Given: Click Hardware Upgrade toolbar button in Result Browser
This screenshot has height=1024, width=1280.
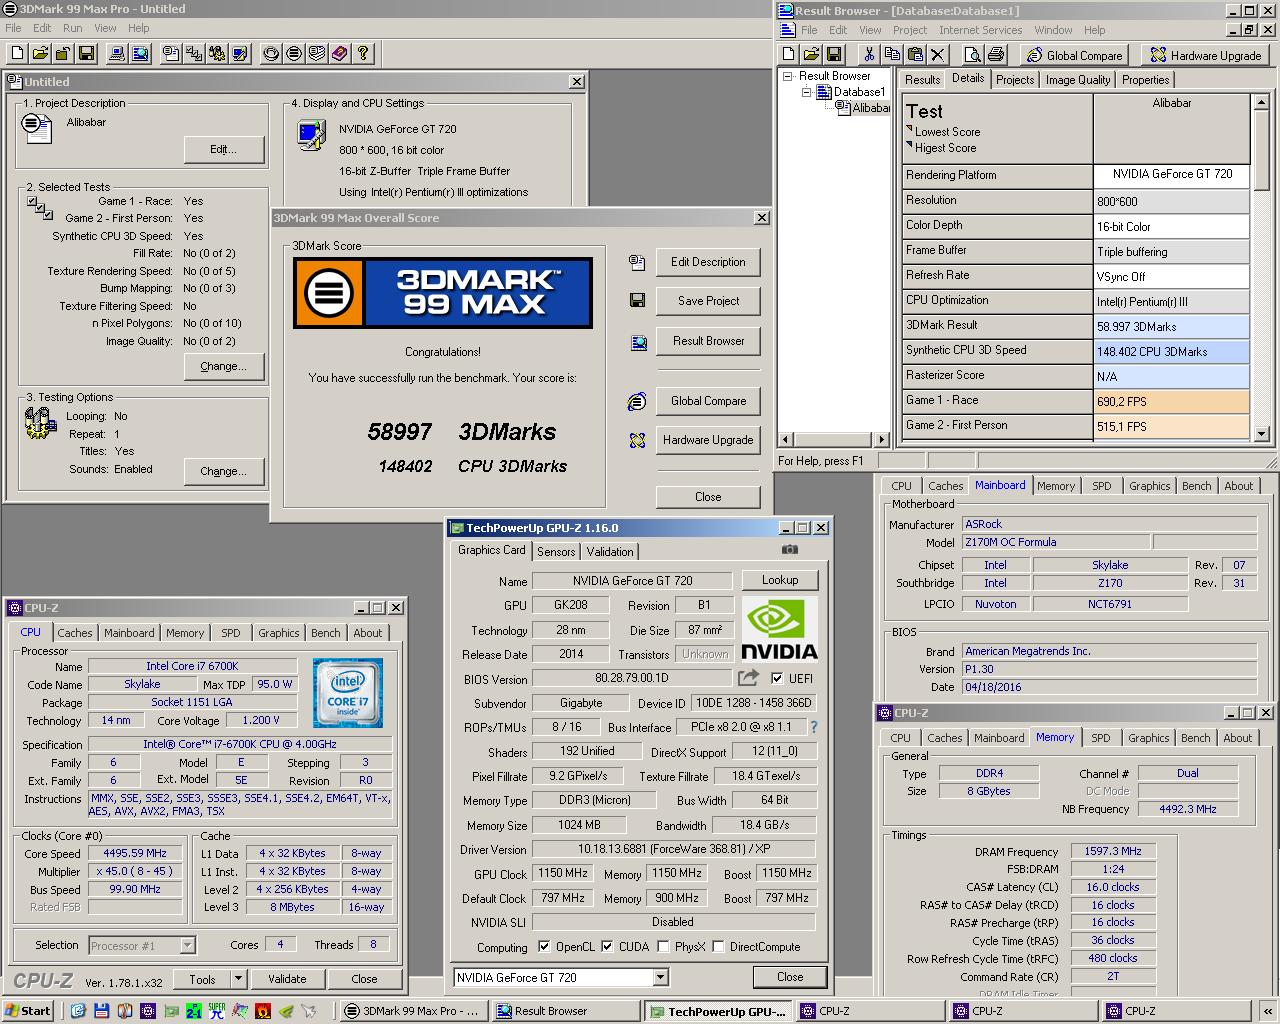Looking at the screenshot, I should coord(1205,55).
